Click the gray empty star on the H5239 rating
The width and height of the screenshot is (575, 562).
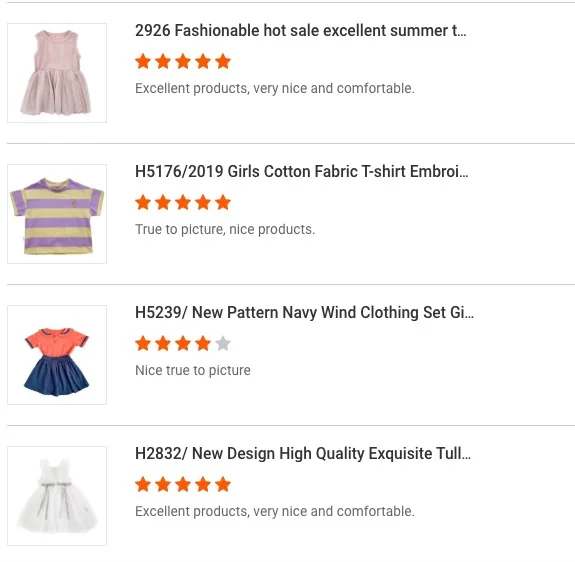tap(223, 344)
